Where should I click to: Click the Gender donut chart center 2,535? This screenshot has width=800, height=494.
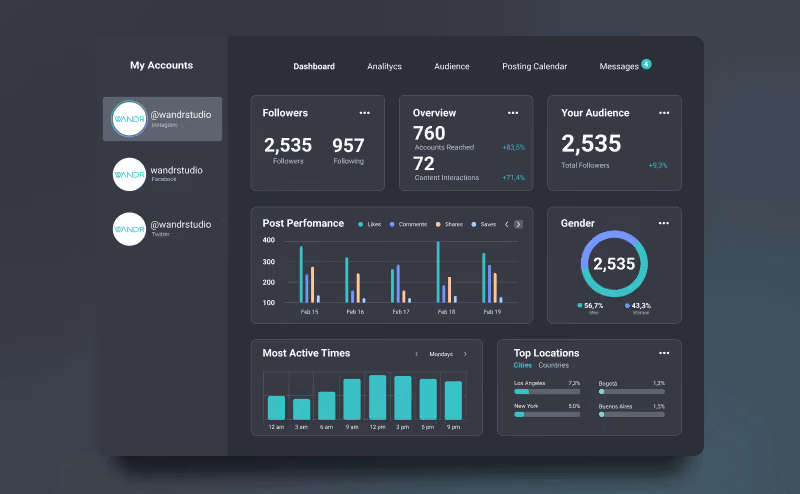coord(614,264)
